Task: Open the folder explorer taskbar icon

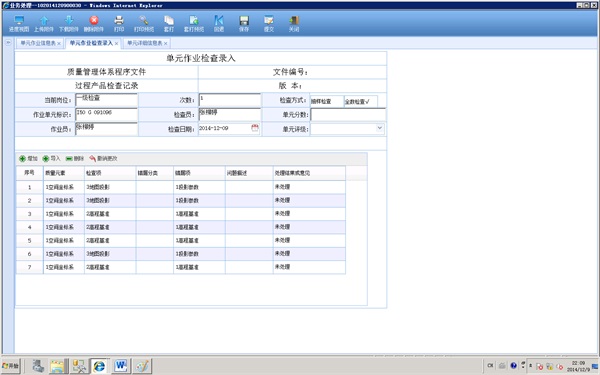Action: click(57, 366)
